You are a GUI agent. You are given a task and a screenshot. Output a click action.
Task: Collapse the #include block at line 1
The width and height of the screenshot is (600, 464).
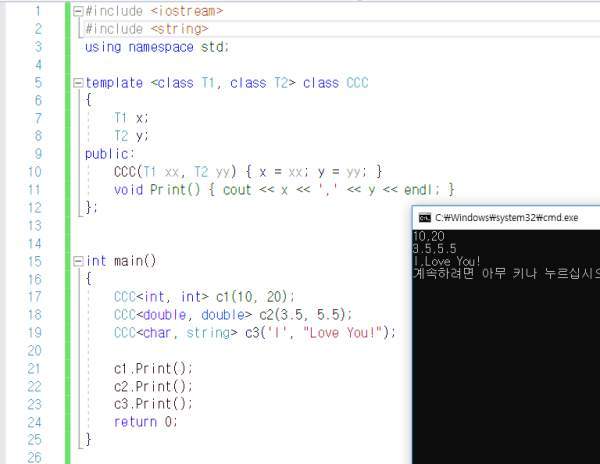pyautogui.click(x=78, y=11)
